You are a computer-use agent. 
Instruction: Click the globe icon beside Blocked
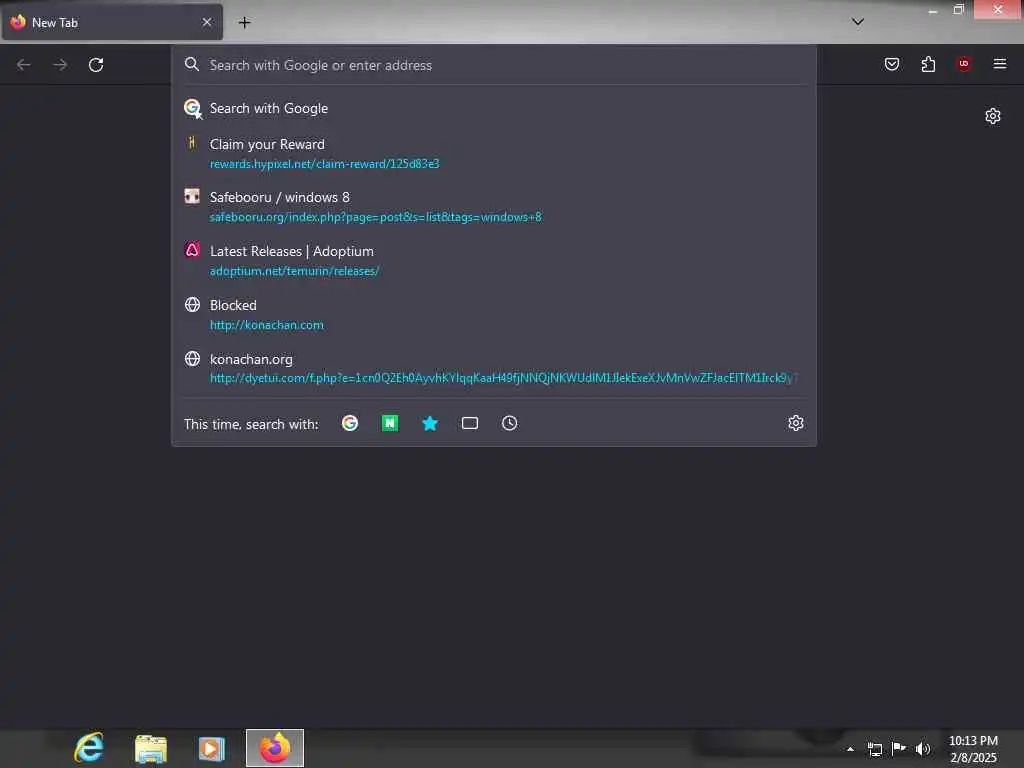click(192, 304)
